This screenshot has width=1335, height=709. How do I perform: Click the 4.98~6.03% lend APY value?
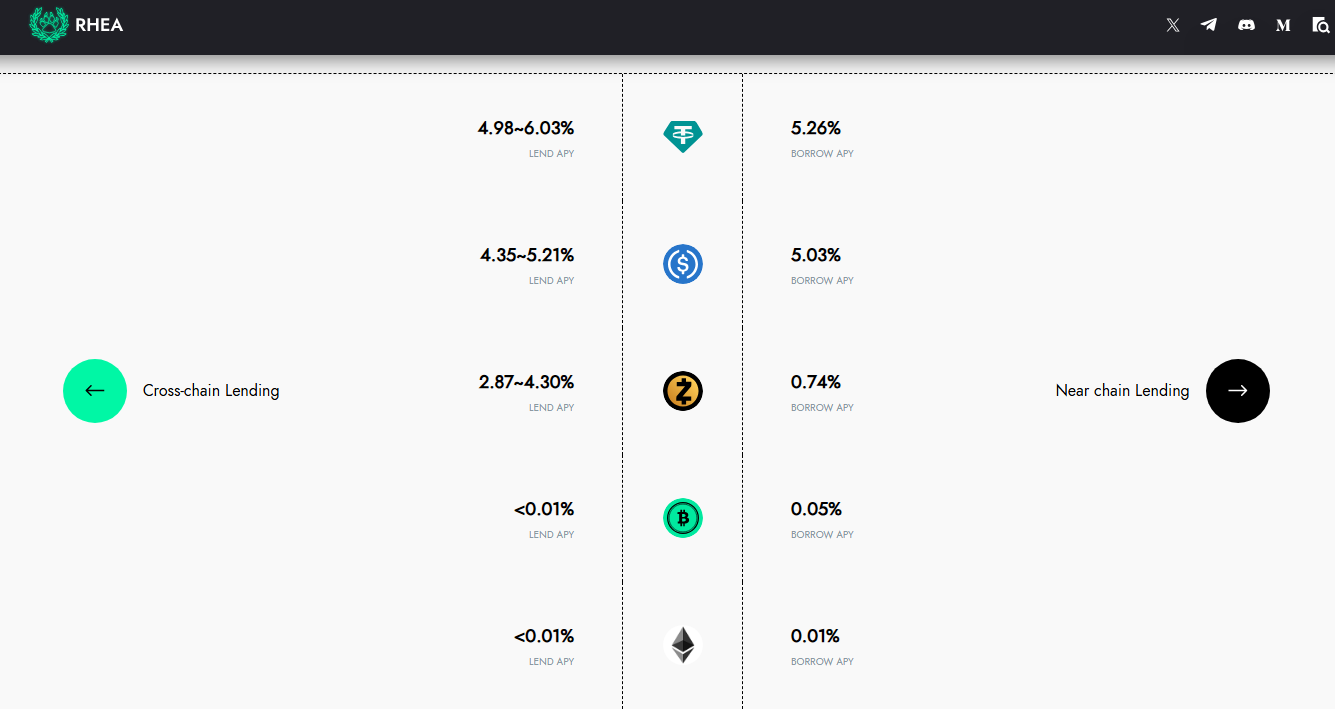pos(526,128)
